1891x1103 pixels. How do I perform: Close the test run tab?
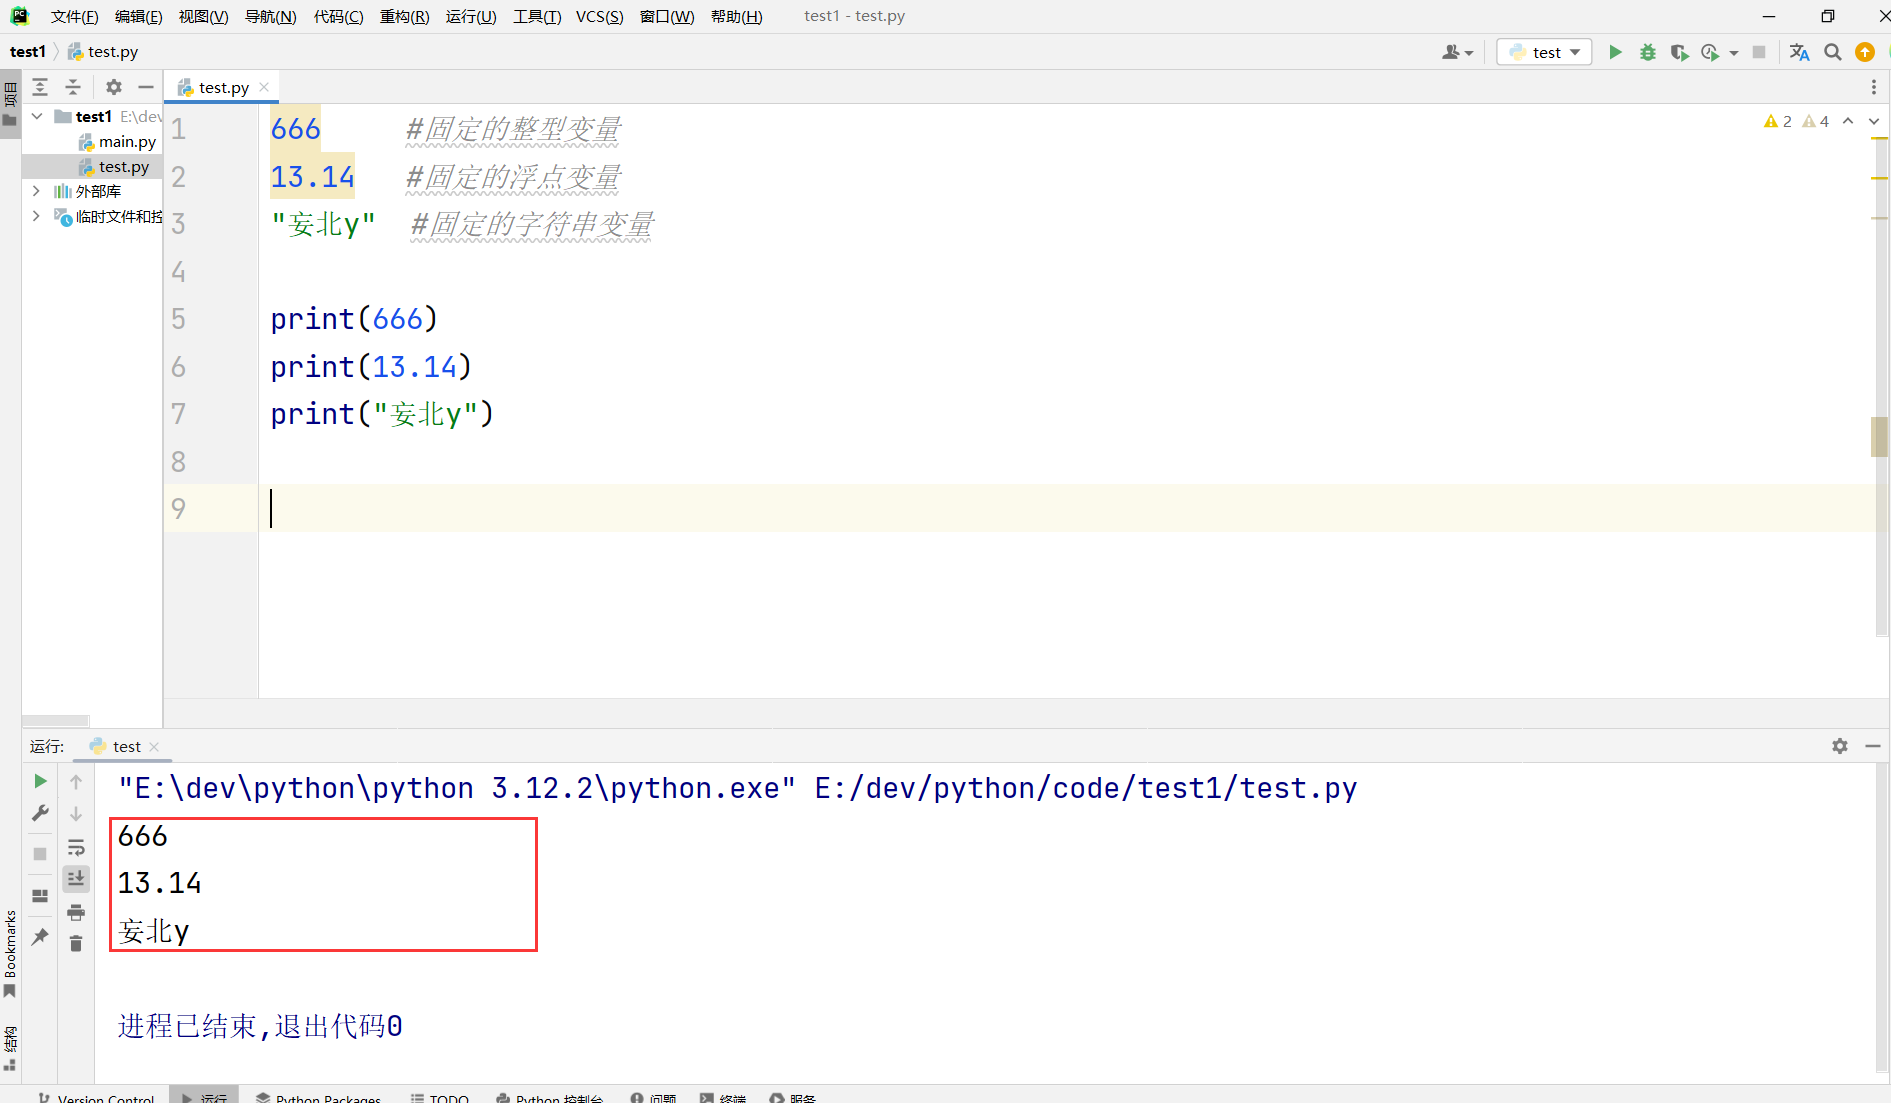point(154,747)
